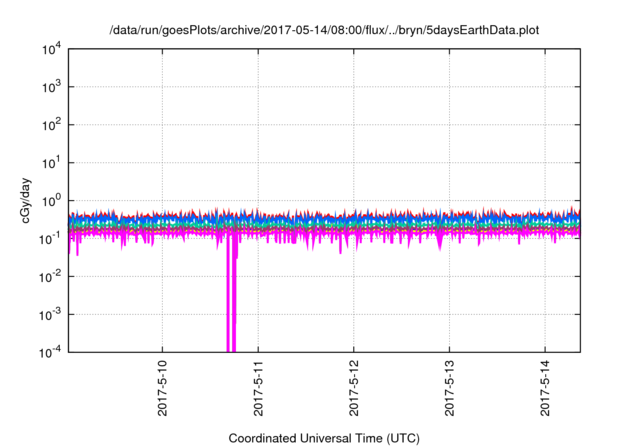
Task: Select the 10^3 y-axis label
Action: click(x=51, y=87)
